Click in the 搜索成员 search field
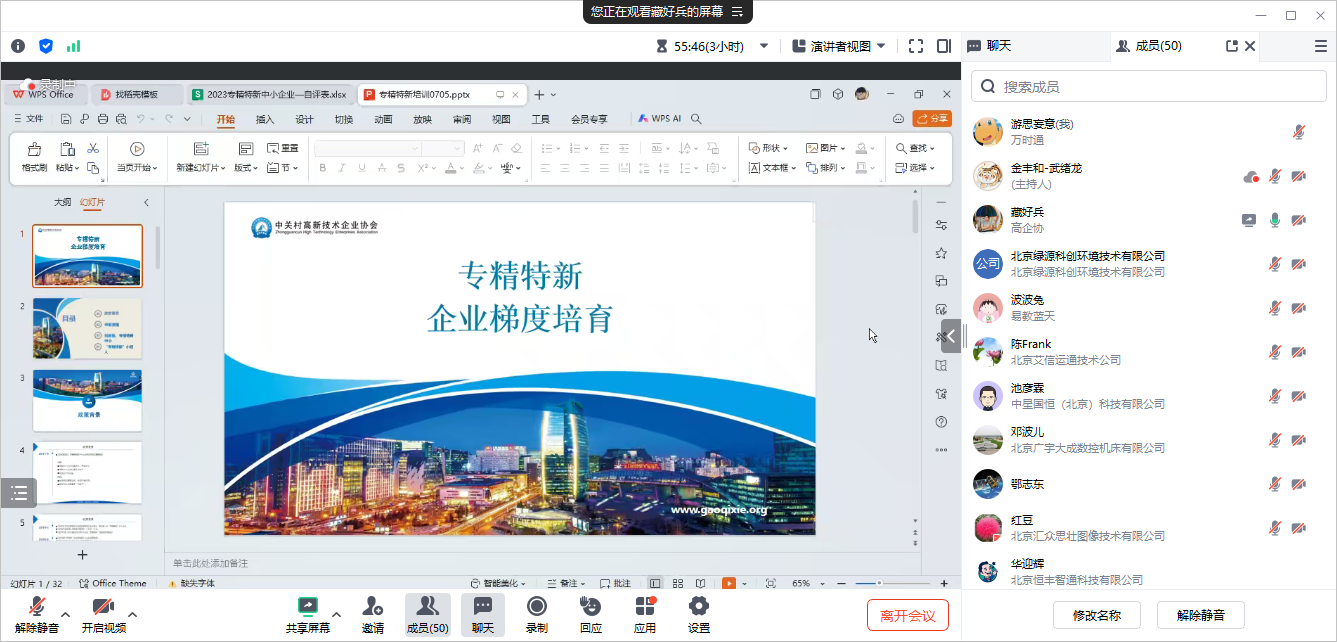The height and width of the screenshot is (642, 1337). click(1149, 87)
